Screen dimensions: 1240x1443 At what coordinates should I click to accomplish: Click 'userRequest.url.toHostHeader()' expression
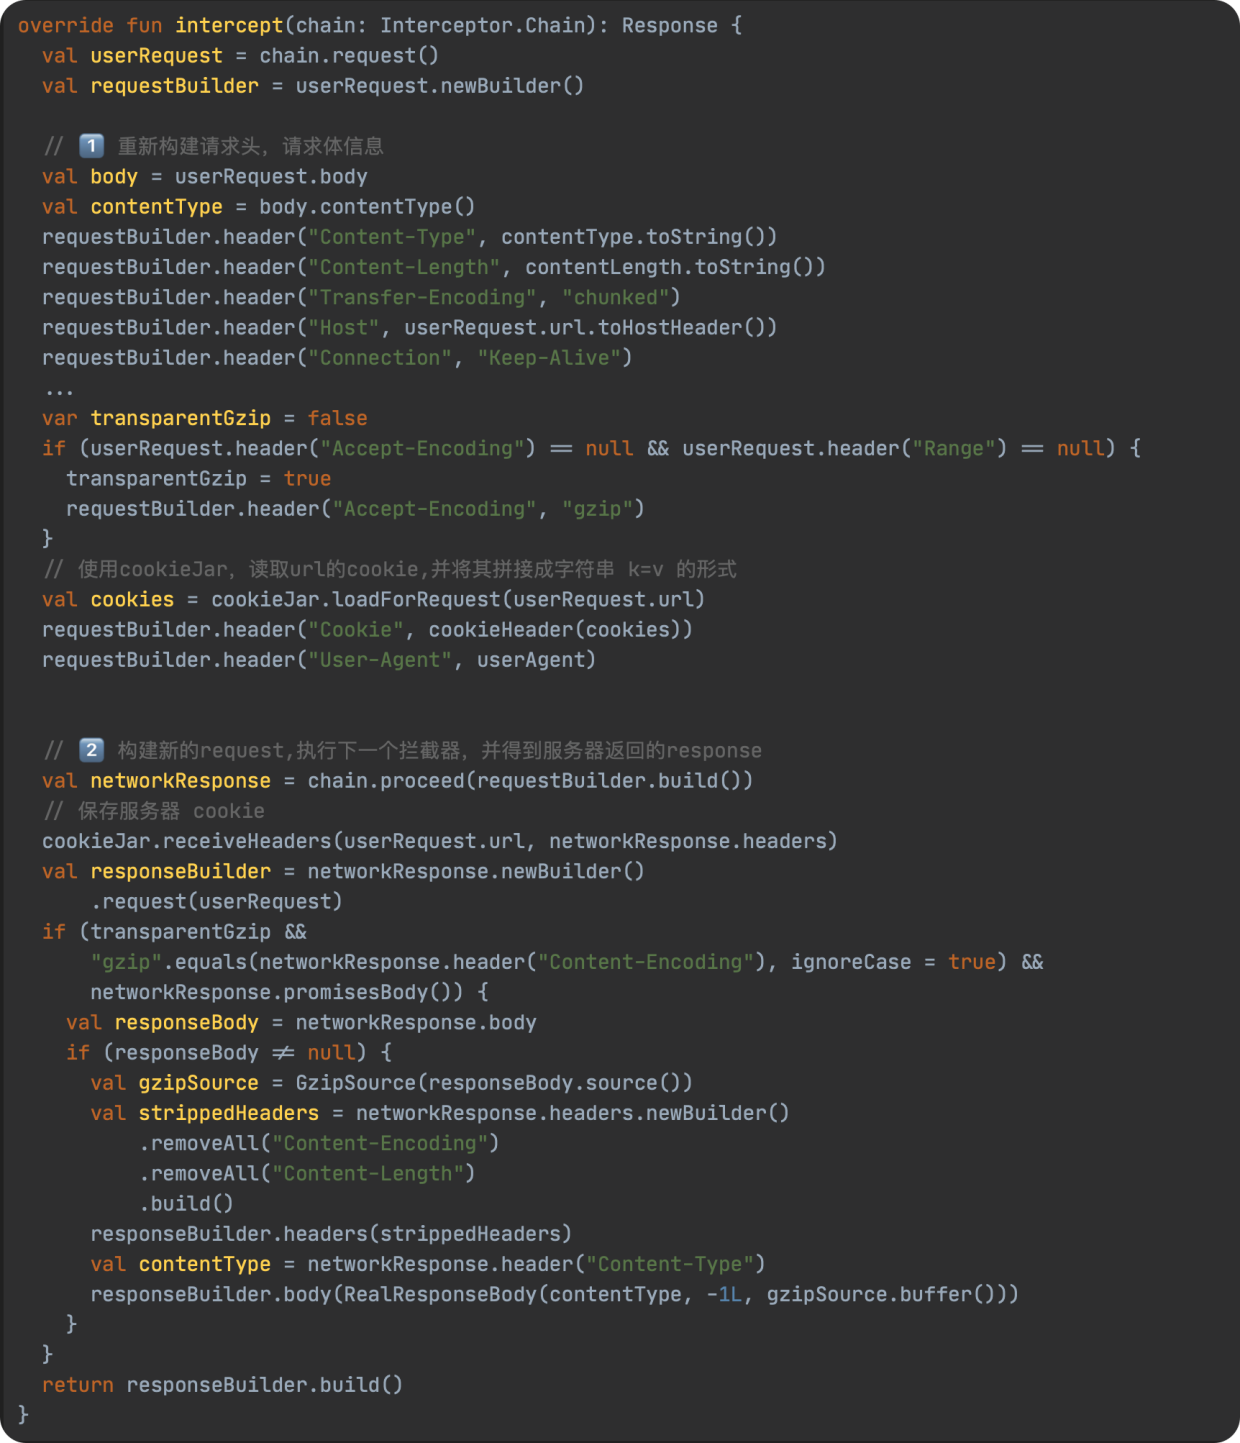[x=590, y=328]
